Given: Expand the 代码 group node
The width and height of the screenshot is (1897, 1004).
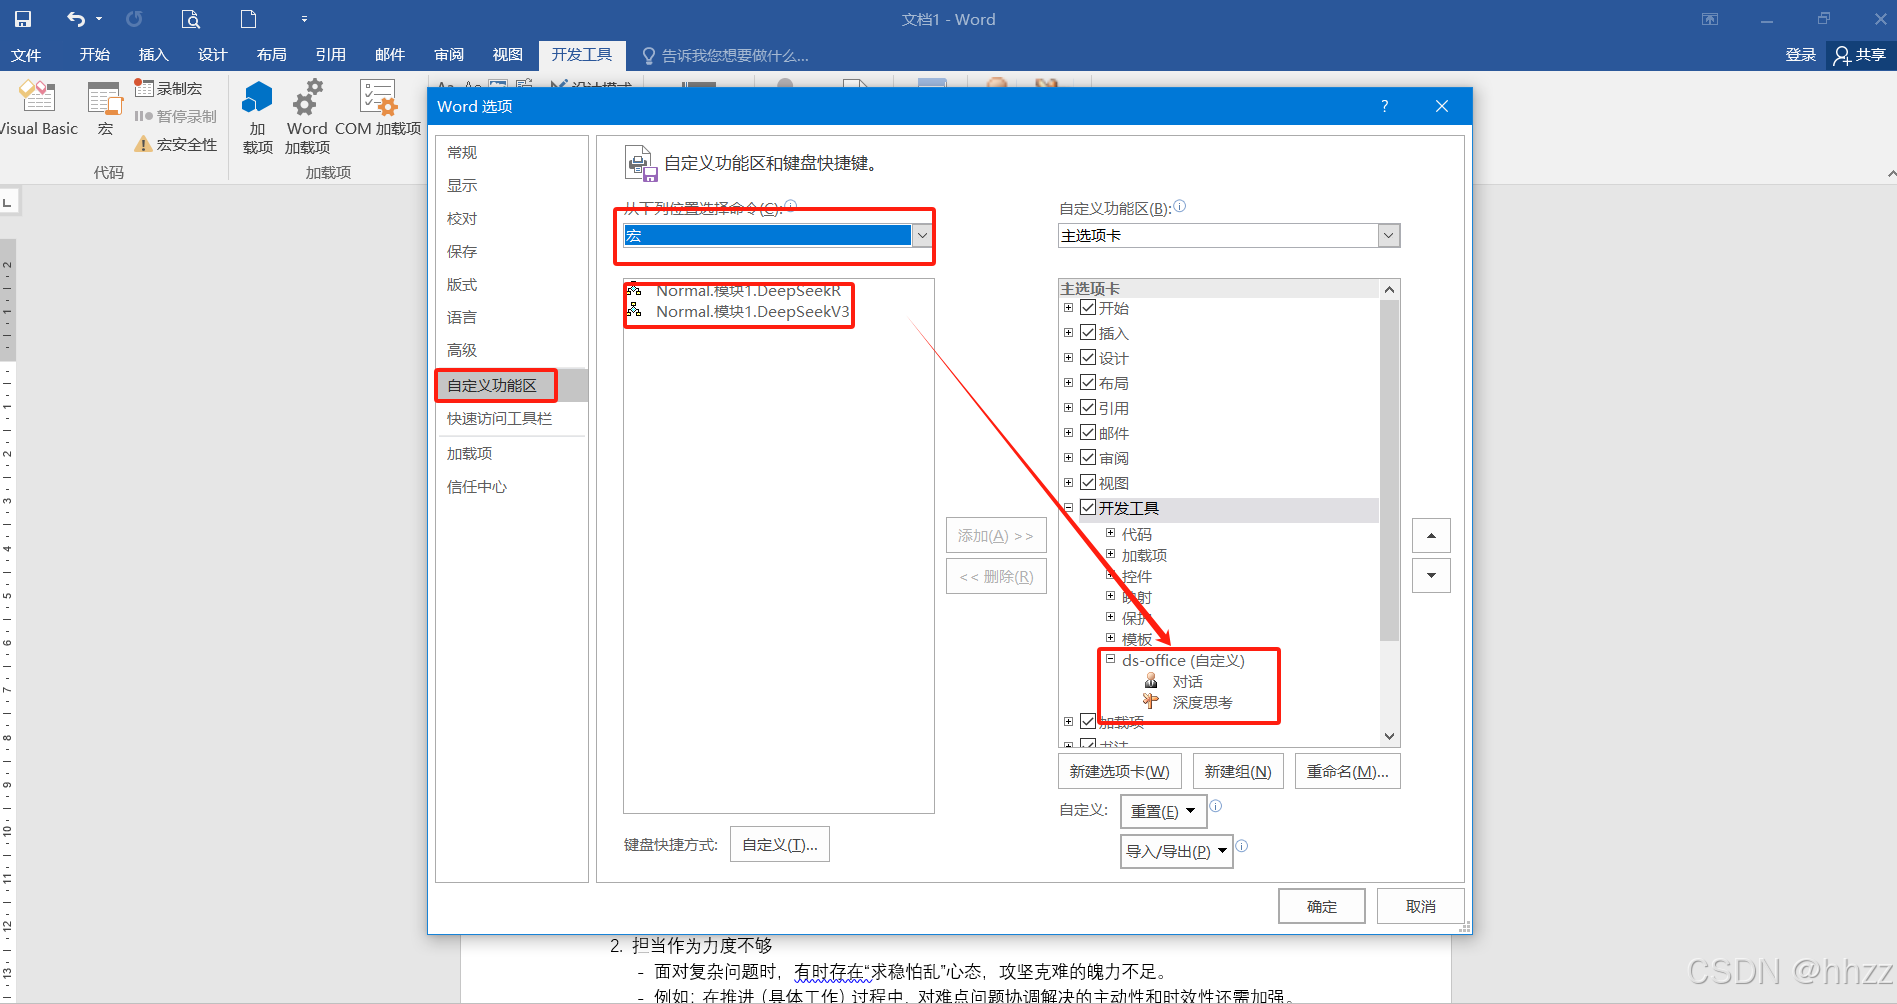Looking at the screenshot, I should (x=1110, y=533).
